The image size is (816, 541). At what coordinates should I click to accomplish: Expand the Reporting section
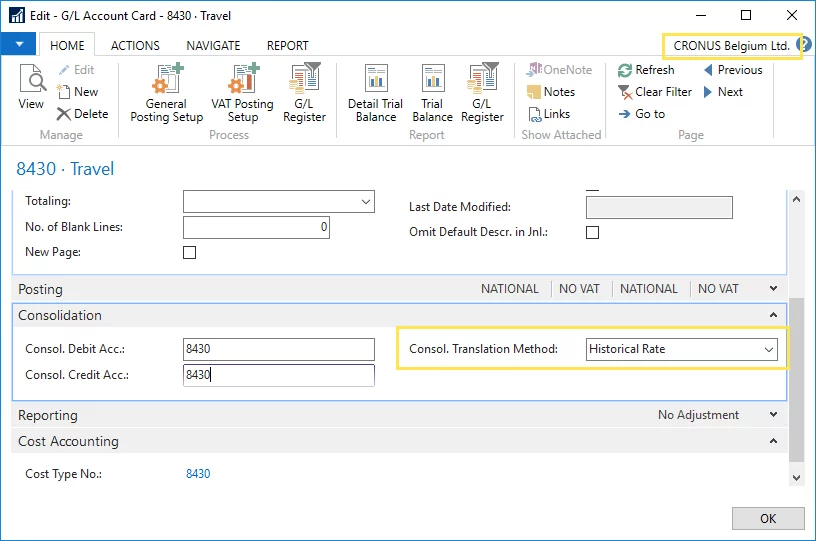pos(773,415)
